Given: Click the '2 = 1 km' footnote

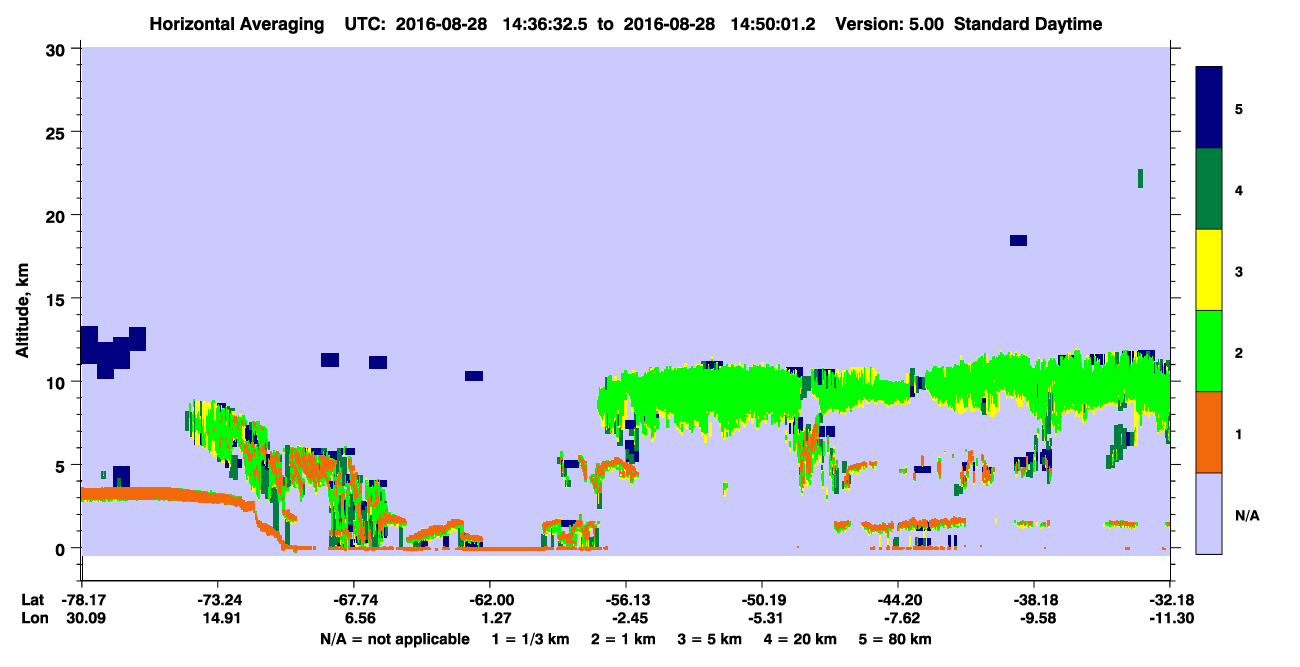Looking at the screenshot, I should pos(624,639).
